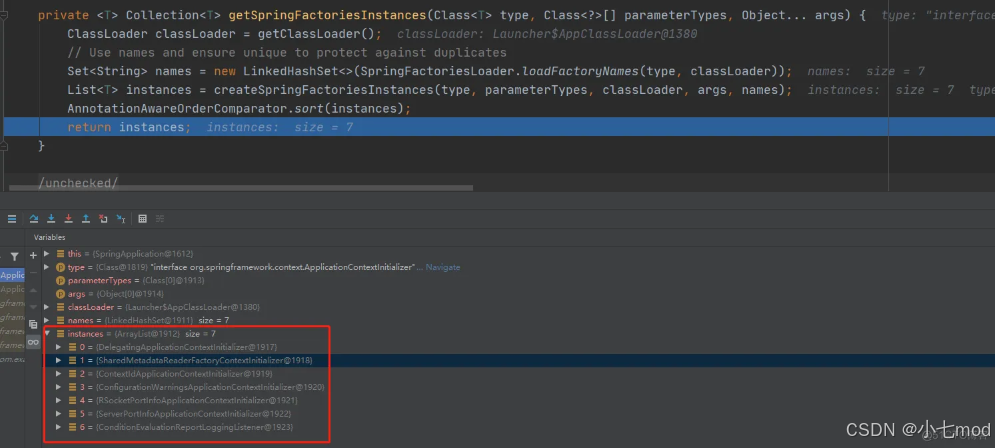995x448 pixels.
Task: Expand element 4 RSocketPortInfoApplicationContextInitializer
Action: (x=58, y=400)
